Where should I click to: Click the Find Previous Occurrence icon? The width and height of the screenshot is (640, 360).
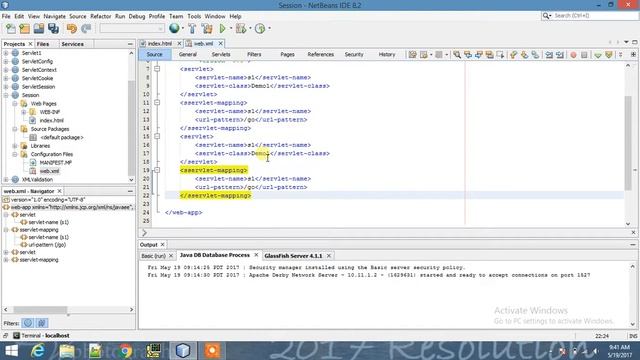pyautogui.click(x=468, y=54)
